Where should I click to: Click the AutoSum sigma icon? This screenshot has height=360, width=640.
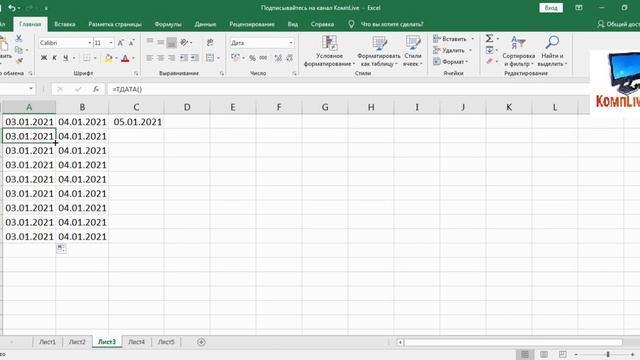coord(489,38)
